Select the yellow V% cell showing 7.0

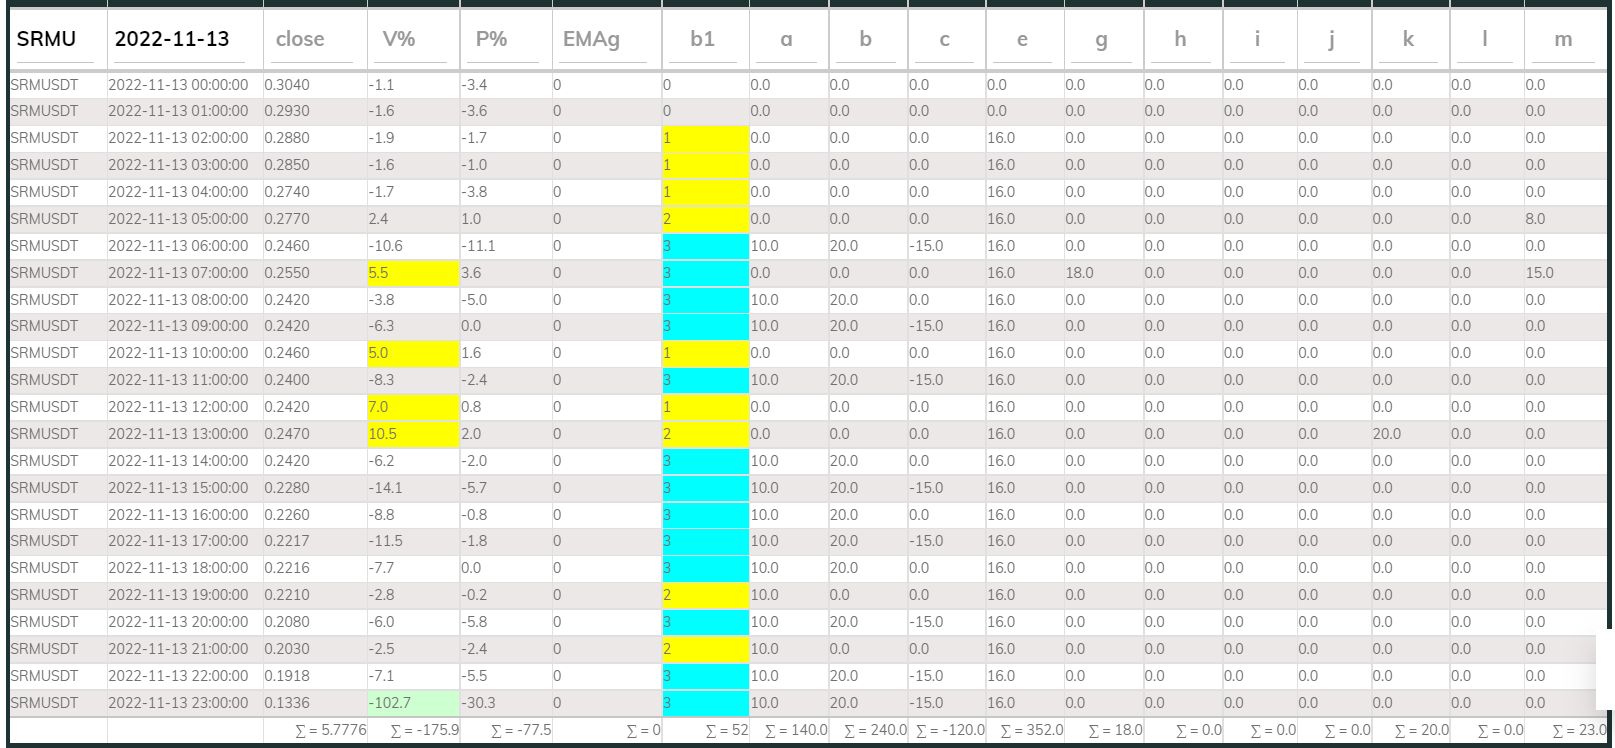[412, 407]
